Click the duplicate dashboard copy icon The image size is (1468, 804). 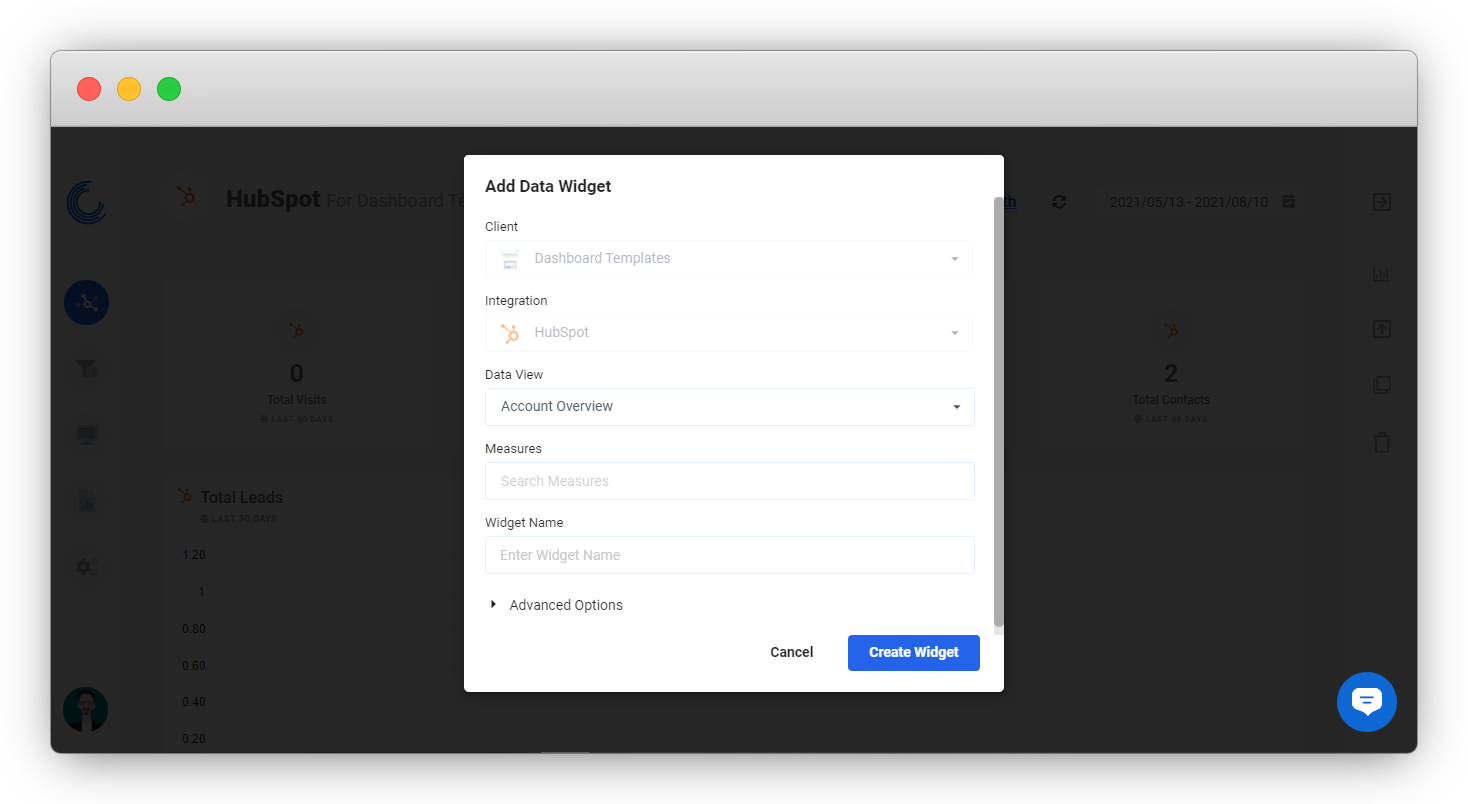[1381, 385]
